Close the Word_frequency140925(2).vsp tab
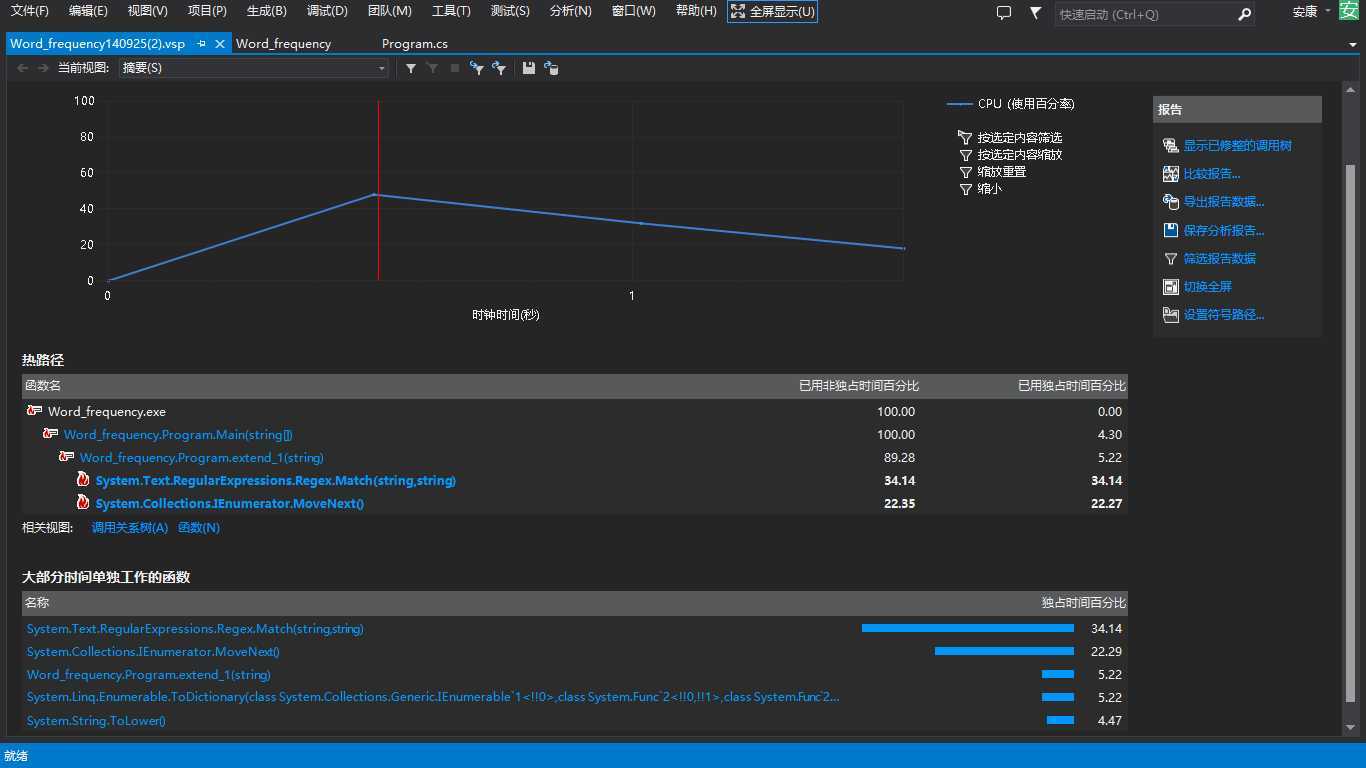Image resolution: width=1366 pixels, height=768 pixels. click(x=220, y=44)
